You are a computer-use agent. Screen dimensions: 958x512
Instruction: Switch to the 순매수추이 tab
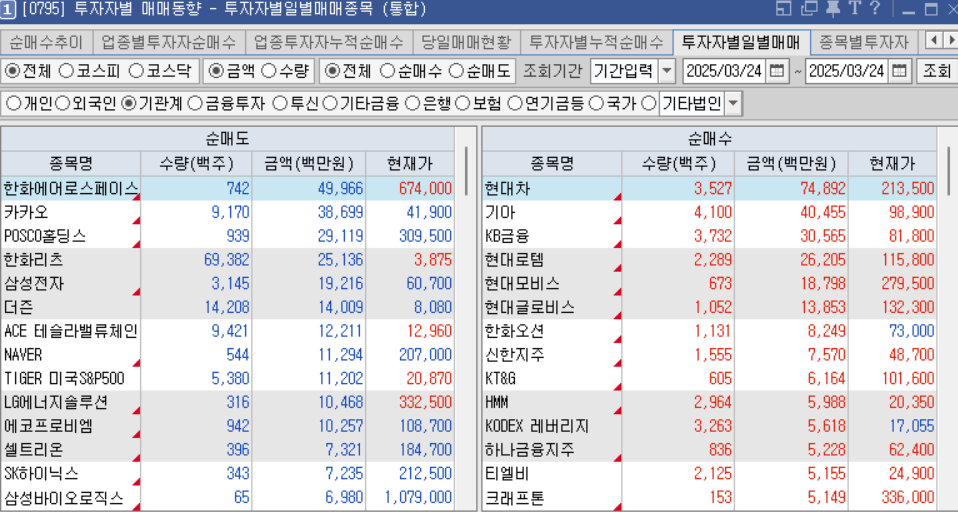click(46, 43)
